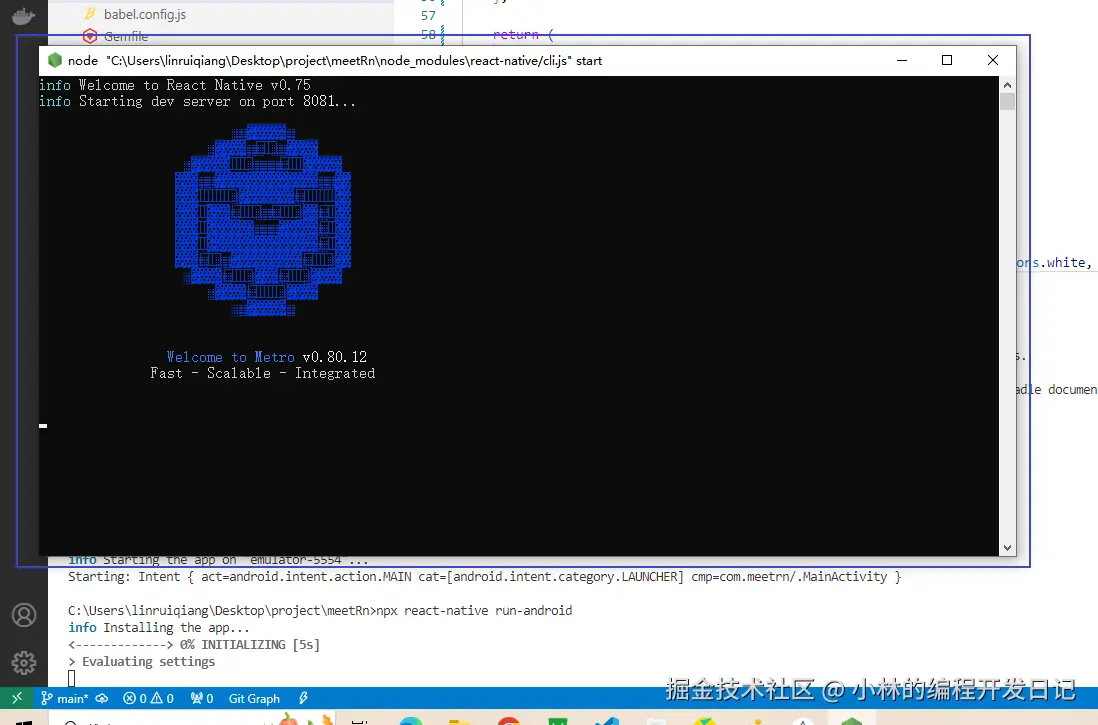Click the console scrollbar up arrow

(x=1007, y=85)
